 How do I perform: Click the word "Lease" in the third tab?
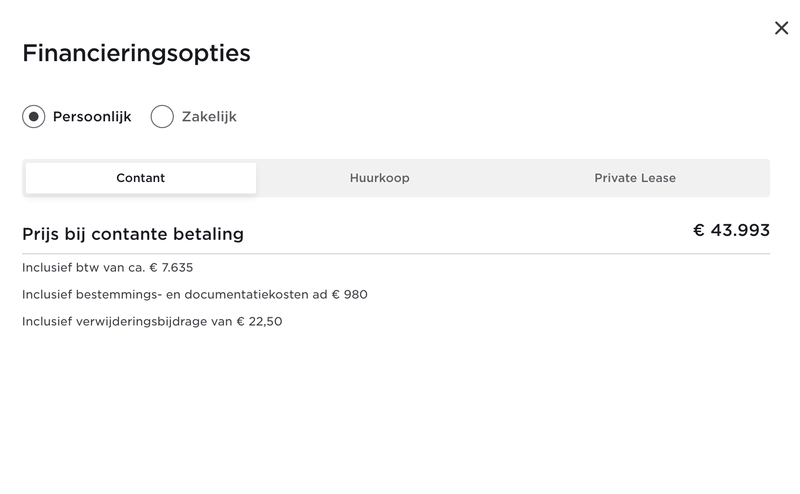658,178
